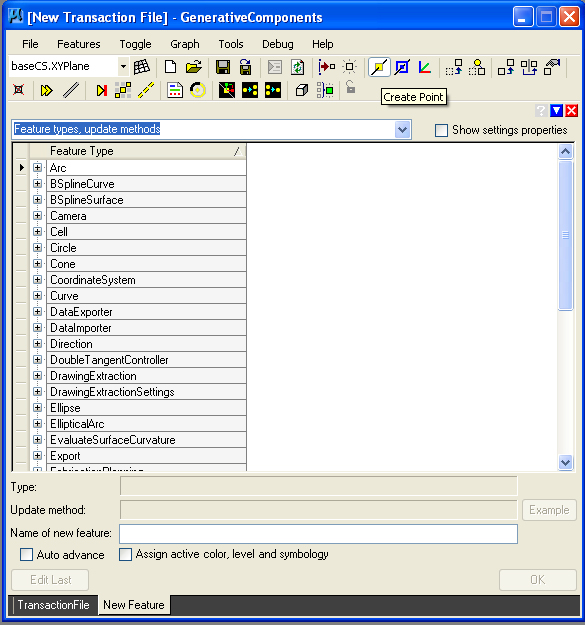The image size is (585, 625).
Task: Expand the Direction node
Action: tap(37, 344)
